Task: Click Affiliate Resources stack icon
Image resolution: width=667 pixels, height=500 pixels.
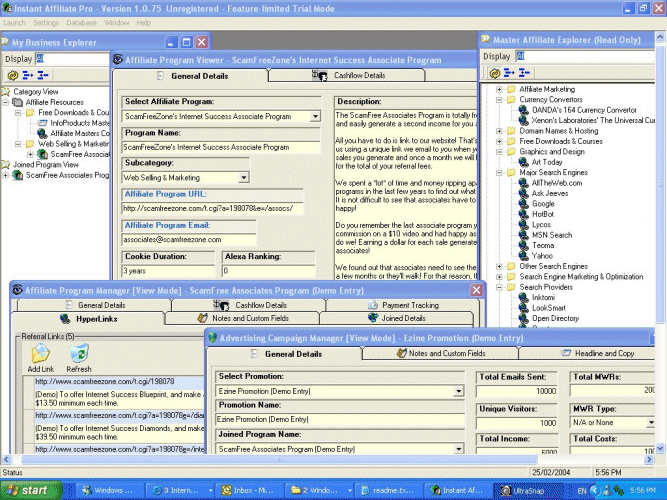Action: 17,102
